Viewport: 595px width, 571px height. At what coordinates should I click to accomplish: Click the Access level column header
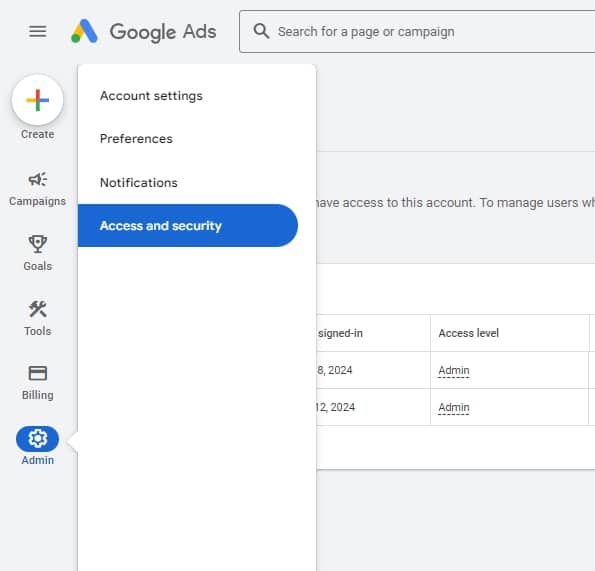(x=468, y=333)
